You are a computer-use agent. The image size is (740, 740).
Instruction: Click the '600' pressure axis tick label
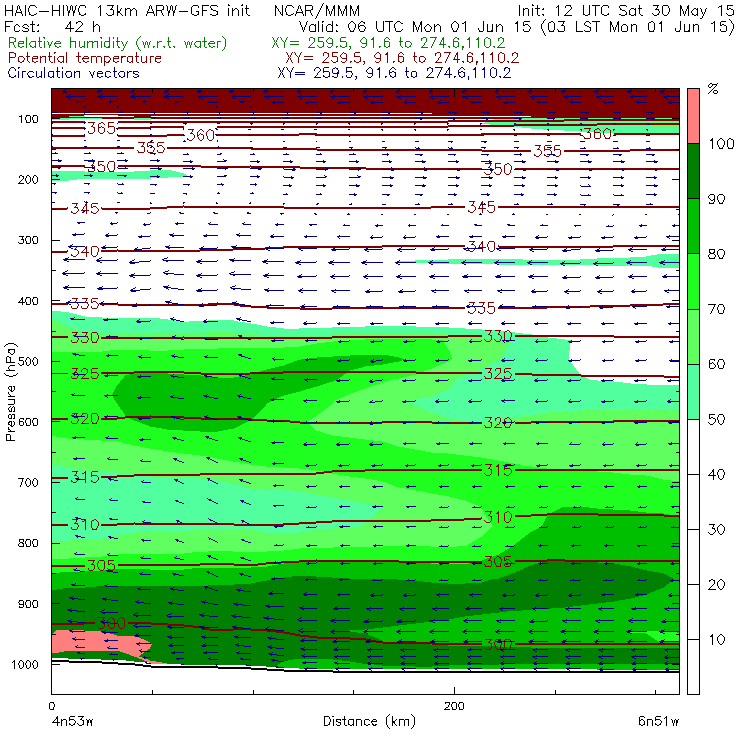[28, 422]
